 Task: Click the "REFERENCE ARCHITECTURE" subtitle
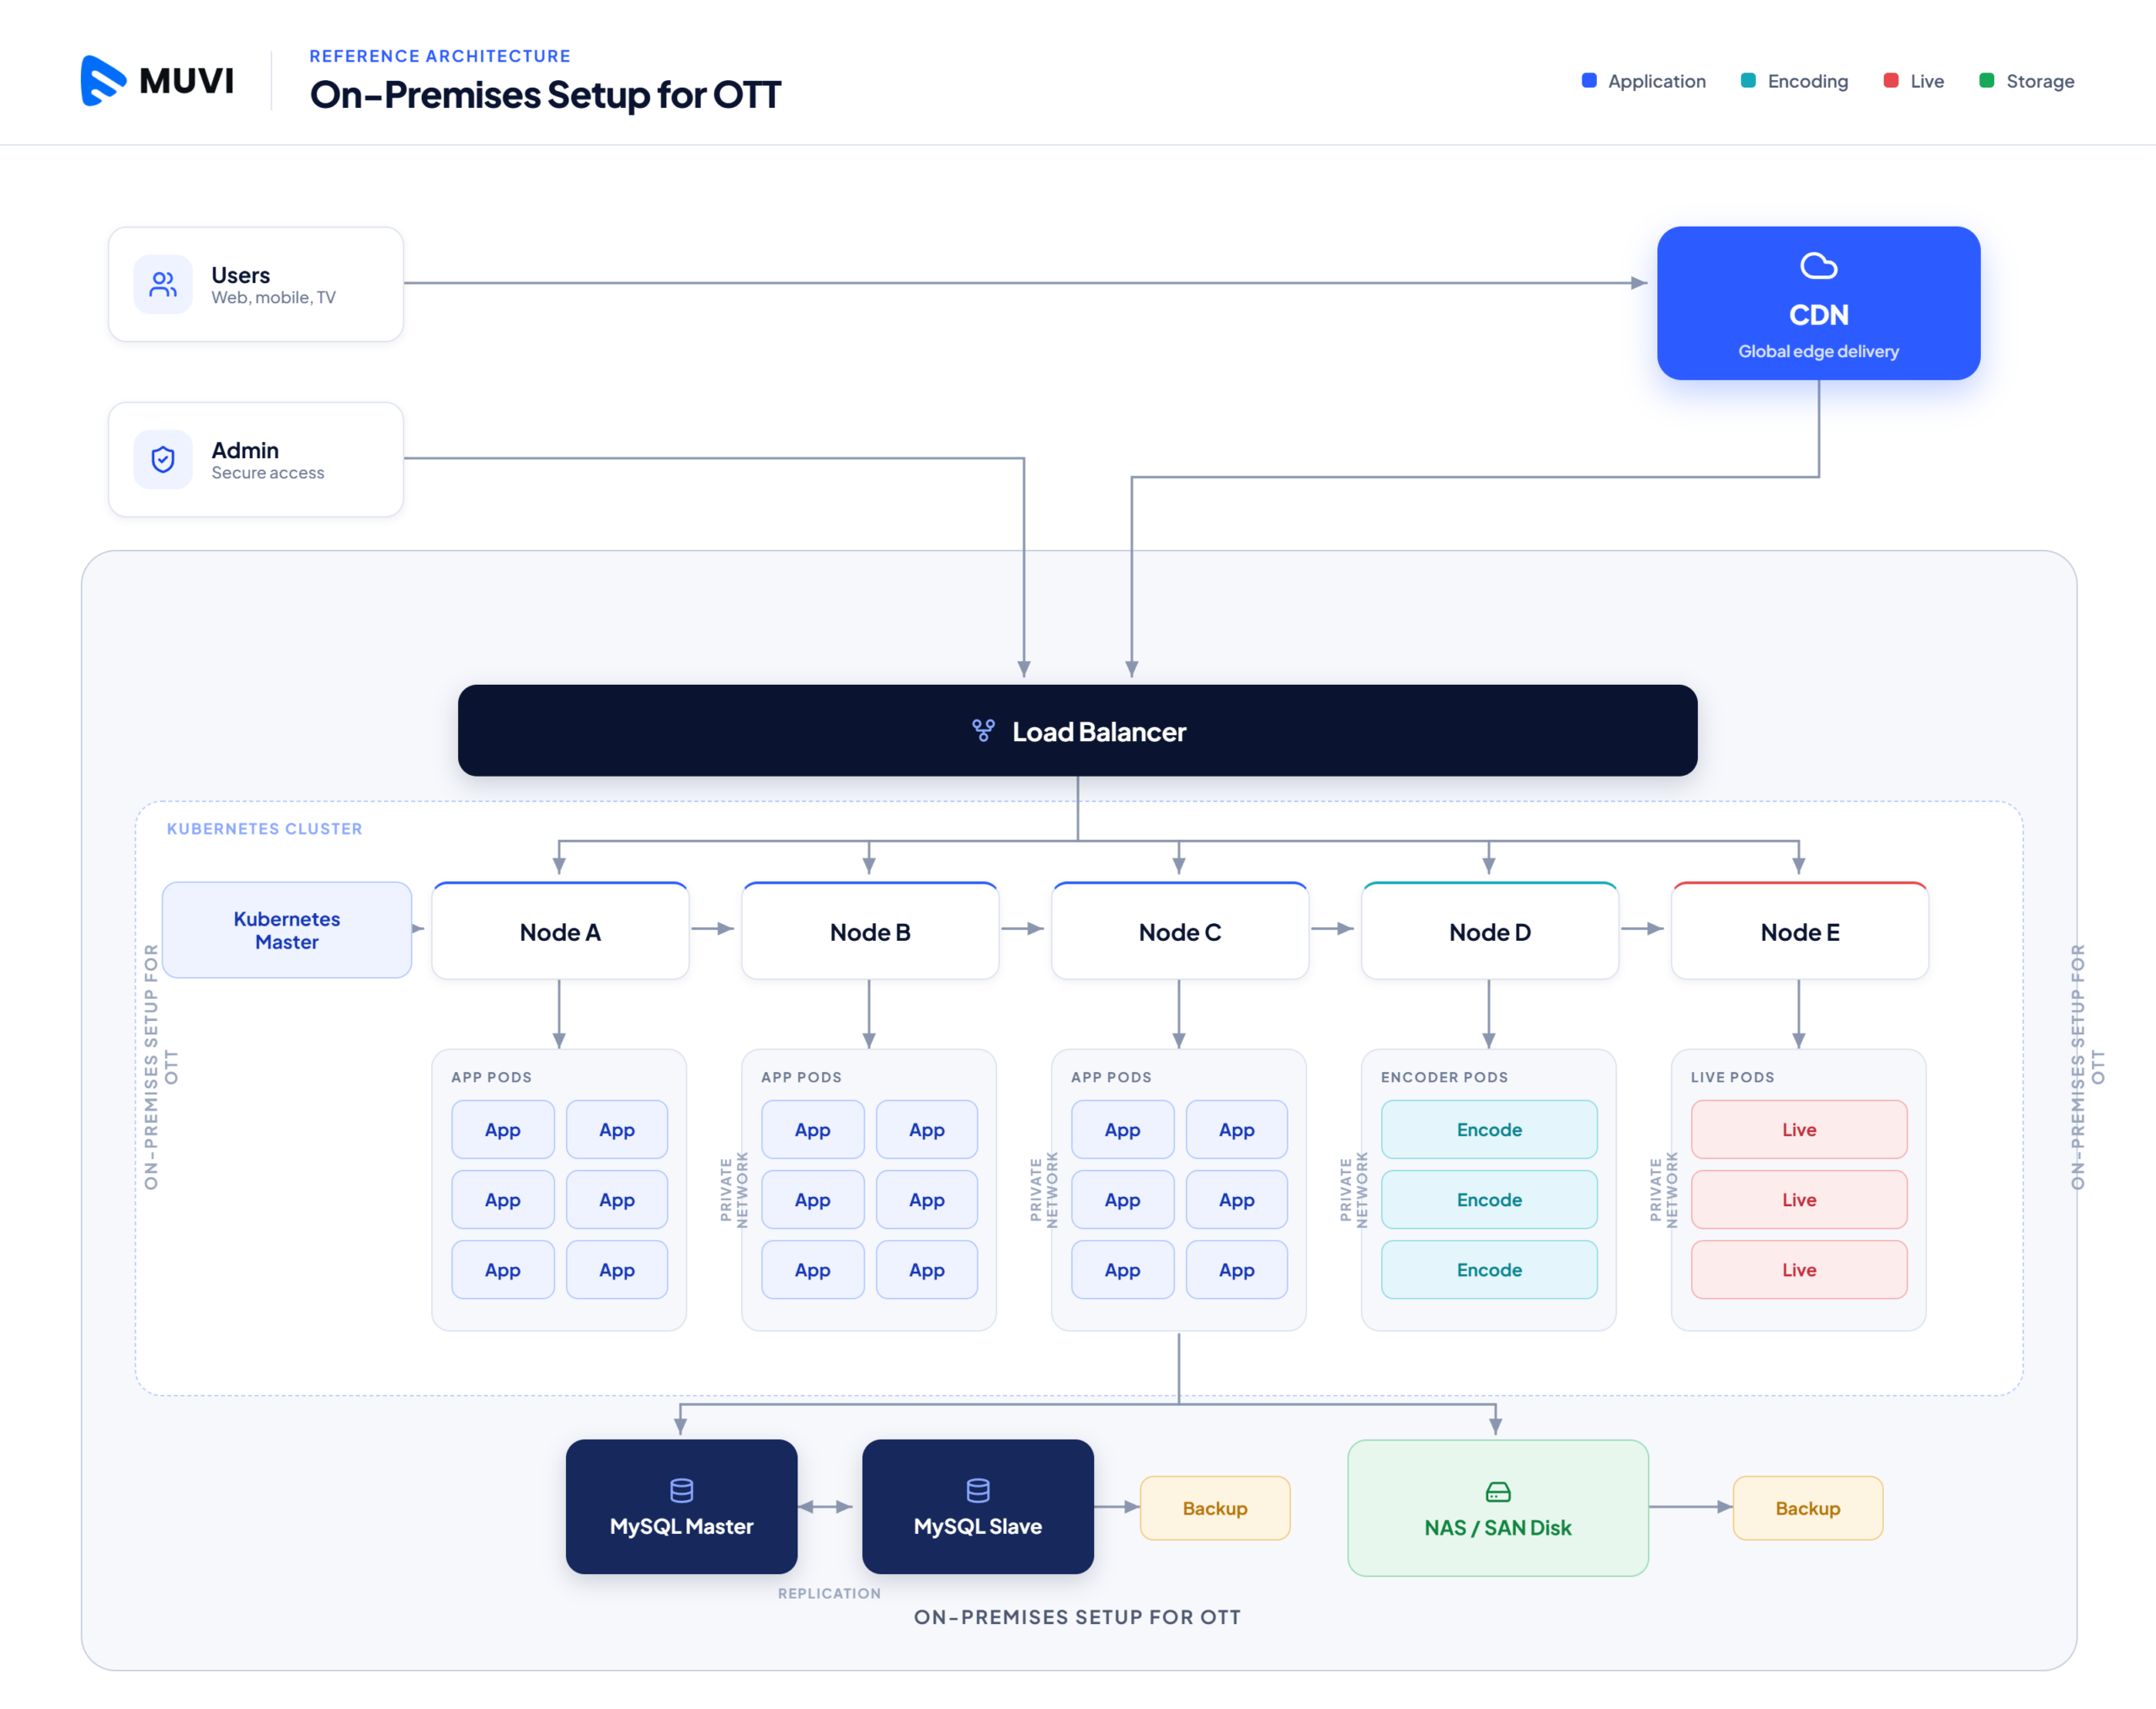pyautogui.click(x=440, y=56)
